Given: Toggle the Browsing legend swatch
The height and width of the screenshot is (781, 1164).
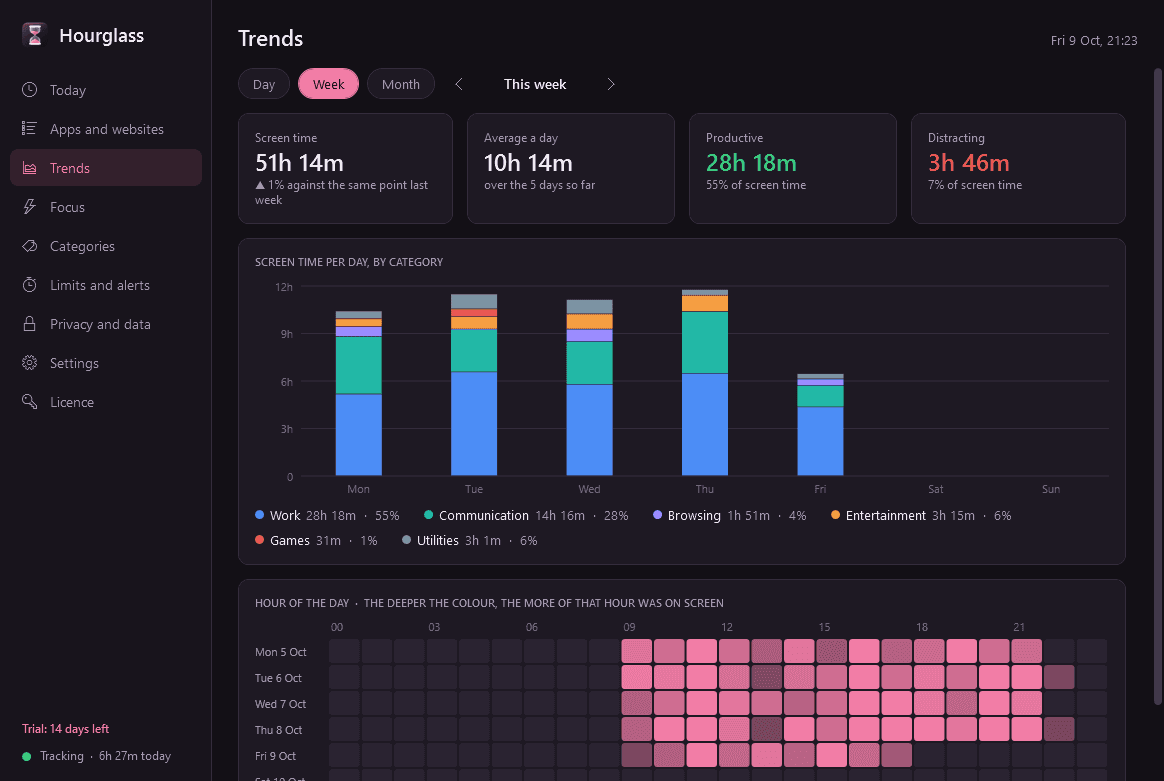Looking at the screenshot, I should 657,514.
